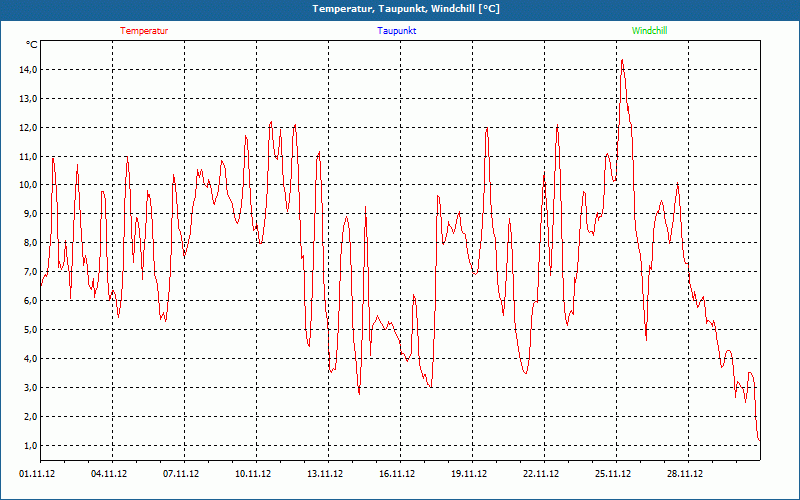Click the 13,0 y-axis value
The width and height of the screenshot is (800, 500).
28,98
